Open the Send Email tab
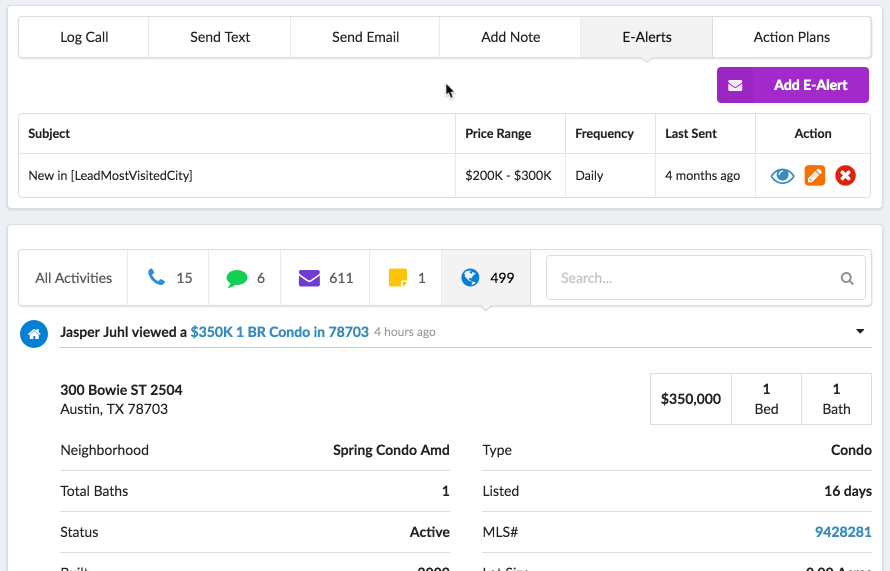 tap(365, 37)
